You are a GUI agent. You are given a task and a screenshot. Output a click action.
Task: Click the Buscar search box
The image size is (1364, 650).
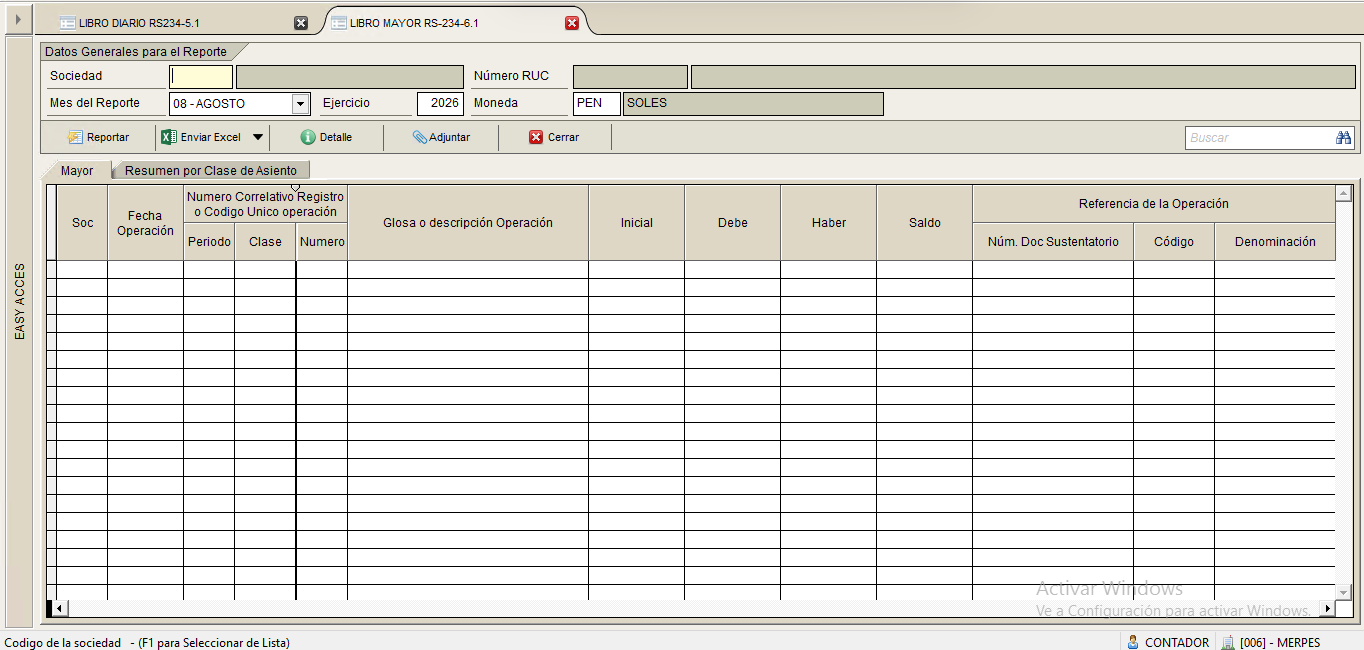click(x=1259, y=137)
